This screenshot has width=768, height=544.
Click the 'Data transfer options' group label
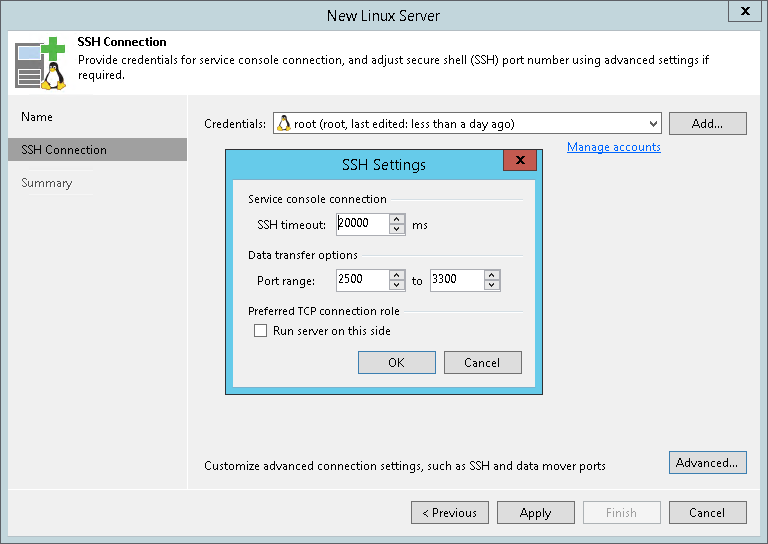point(303,255)
